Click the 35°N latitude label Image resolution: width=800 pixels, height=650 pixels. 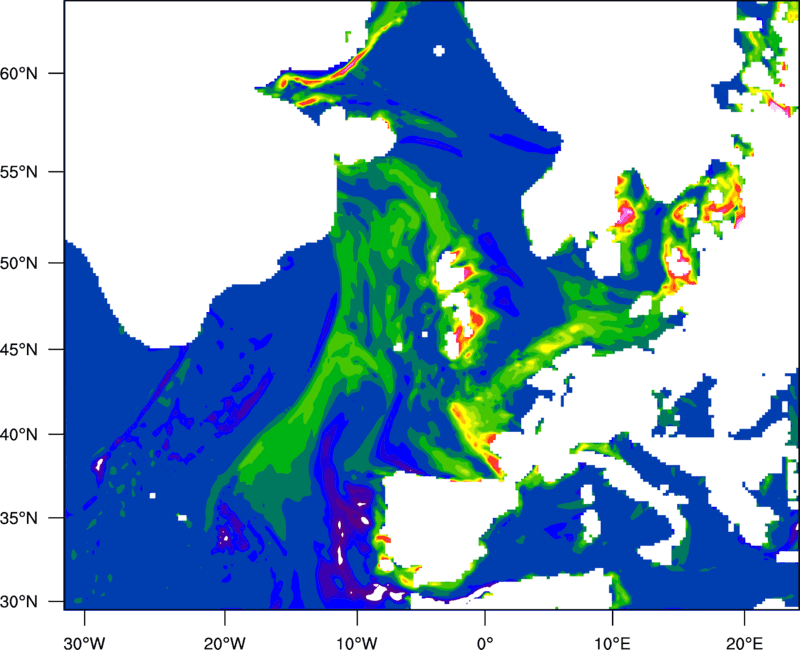[x=19, y=518]
